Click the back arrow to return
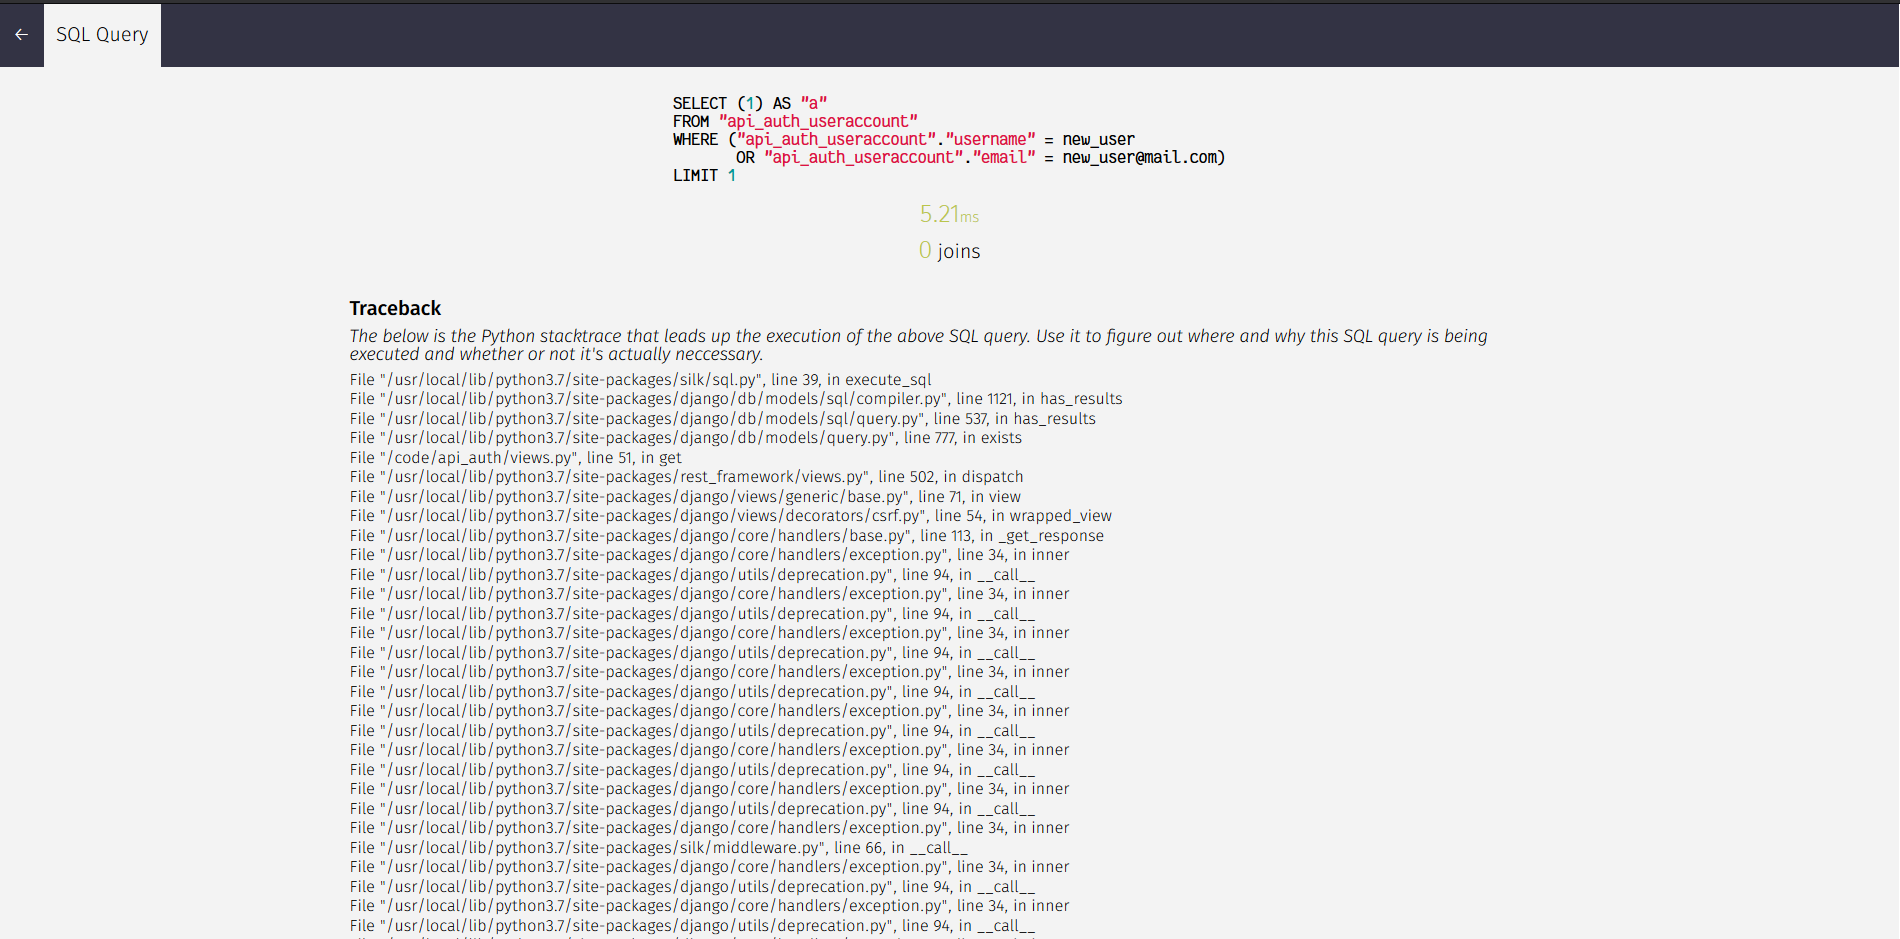Screen dimensions: 1900x939 (21, 34)
